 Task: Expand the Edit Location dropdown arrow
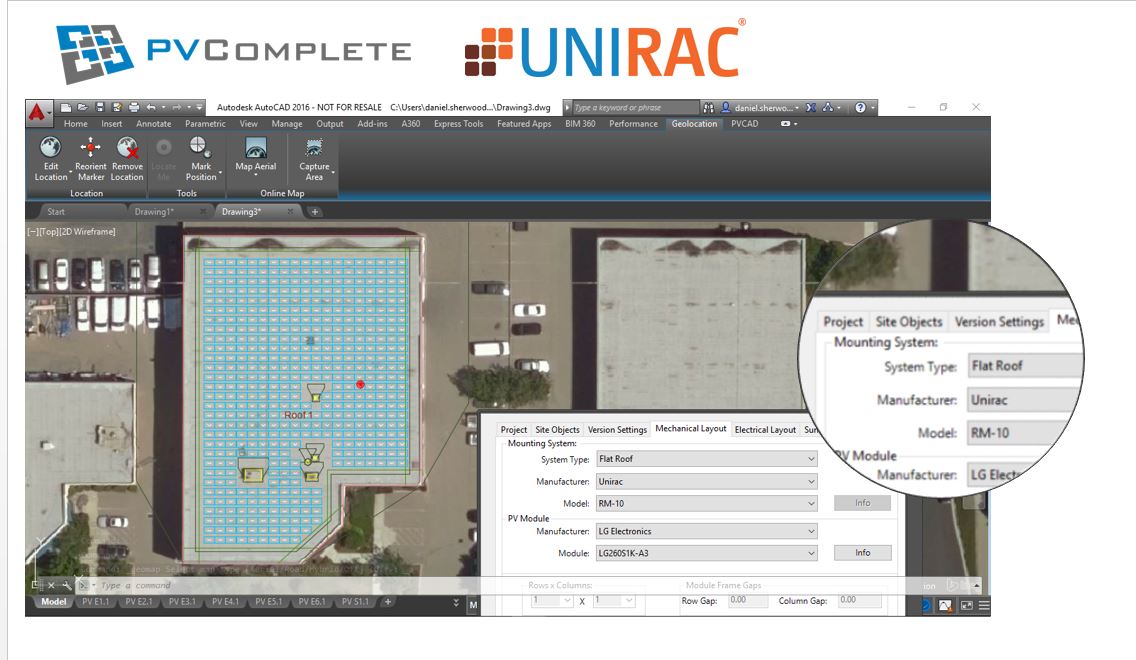click(x=70, y=172)
